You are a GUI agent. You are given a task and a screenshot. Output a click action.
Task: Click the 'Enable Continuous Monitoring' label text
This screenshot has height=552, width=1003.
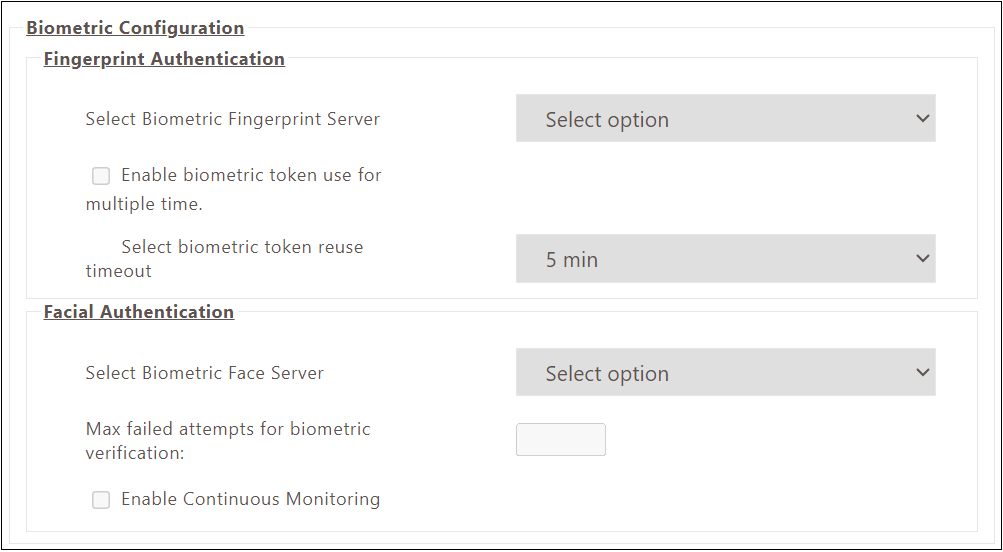pos(250,499)
